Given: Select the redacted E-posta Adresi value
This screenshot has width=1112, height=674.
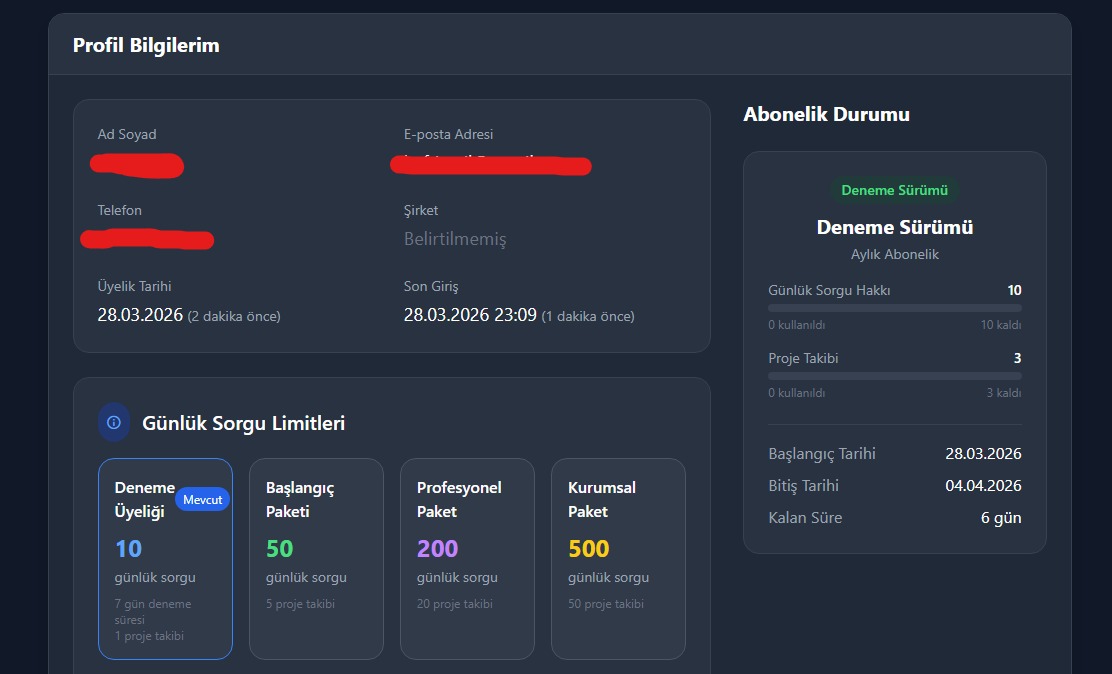Looking at the screenshot, I should click(x=491, y=165).
